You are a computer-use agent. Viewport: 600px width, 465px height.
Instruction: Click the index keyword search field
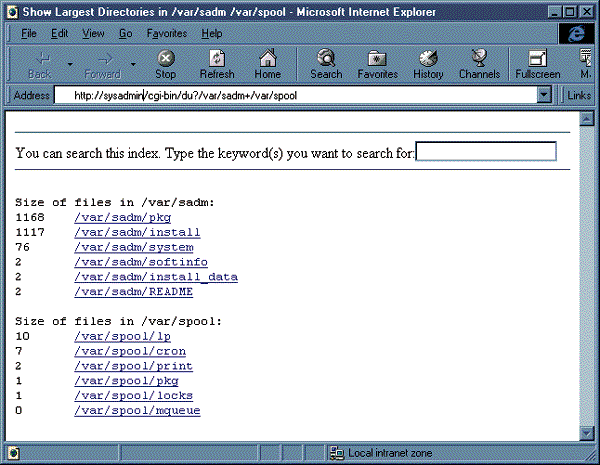[486, 152]
